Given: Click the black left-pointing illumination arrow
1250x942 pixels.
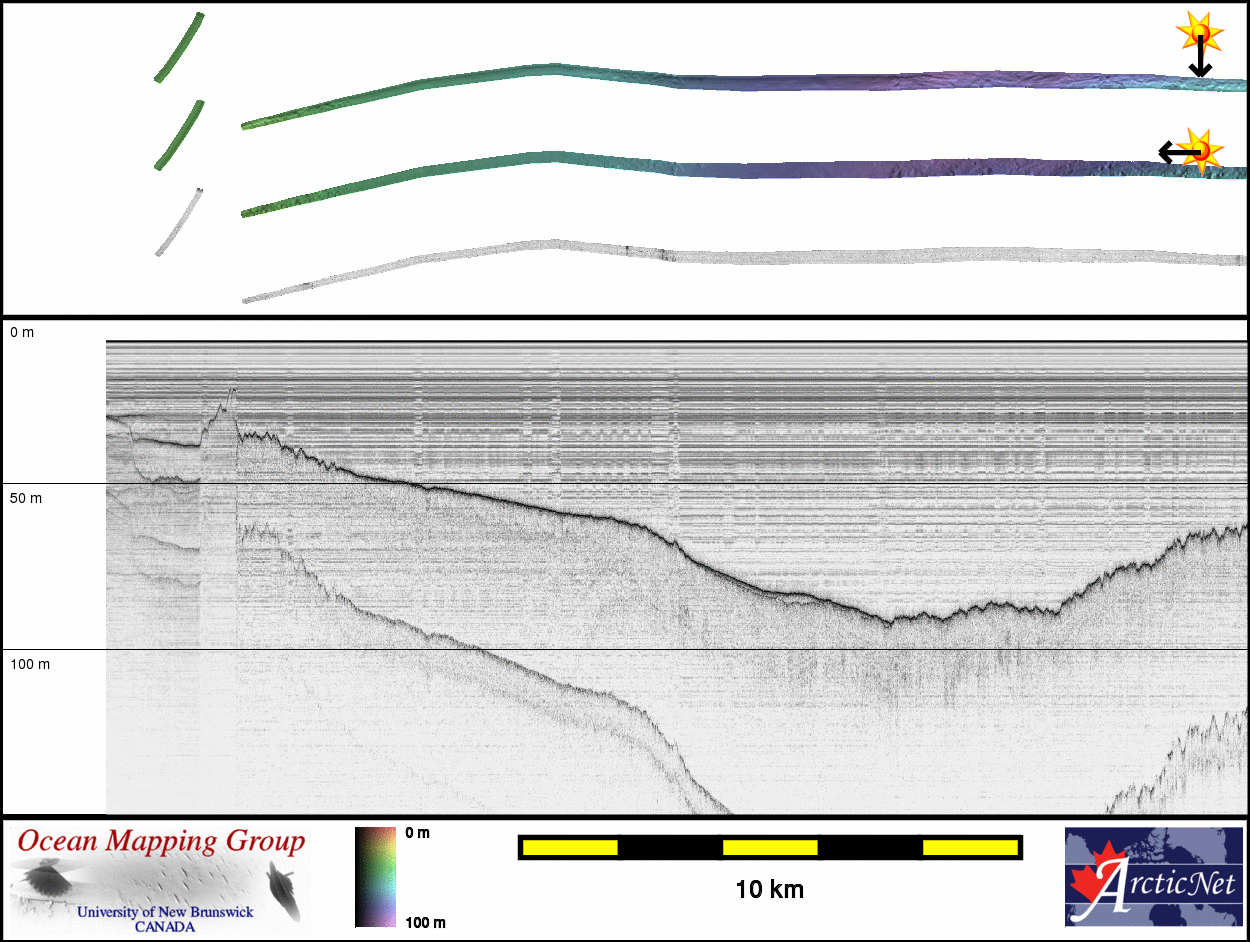Looking at the screenshot, I should (x=1172, y=152).
